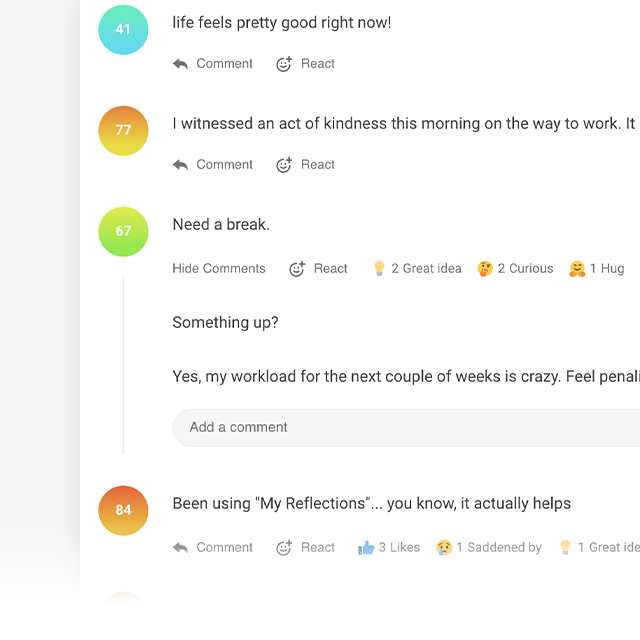Click the thinking face "2 Curious" reaction
640x640 pixels.
pos(516,269)
